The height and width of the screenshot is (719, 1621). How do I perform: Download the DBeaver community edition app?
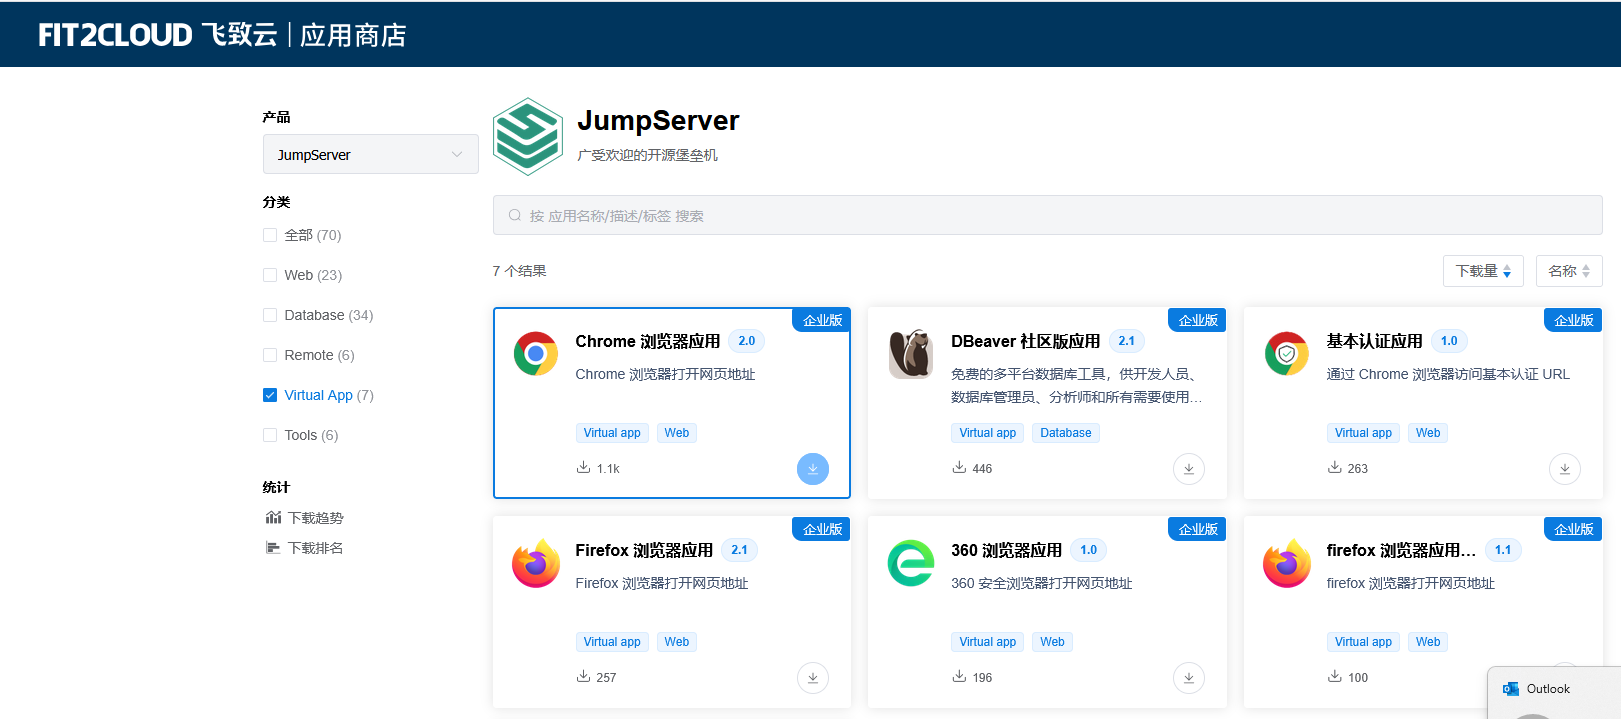[1188, 469]
